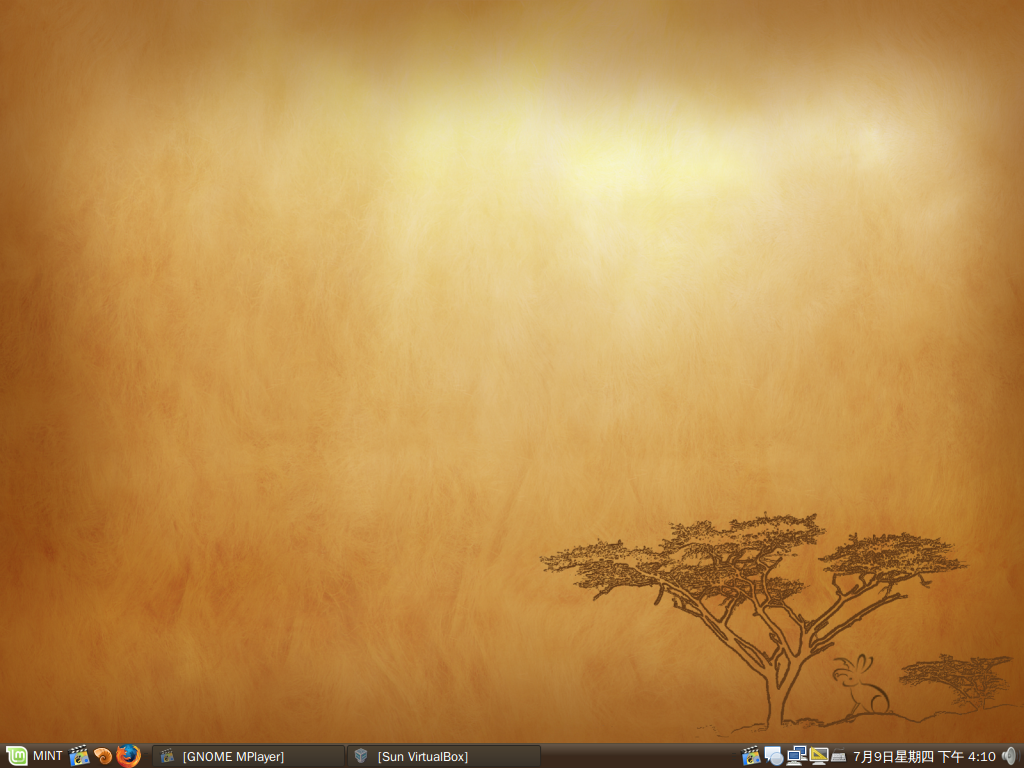Screen dimensions: 1024x768
Task: Open the calendar from the clock 4:10
Action: tap(924, 757)
